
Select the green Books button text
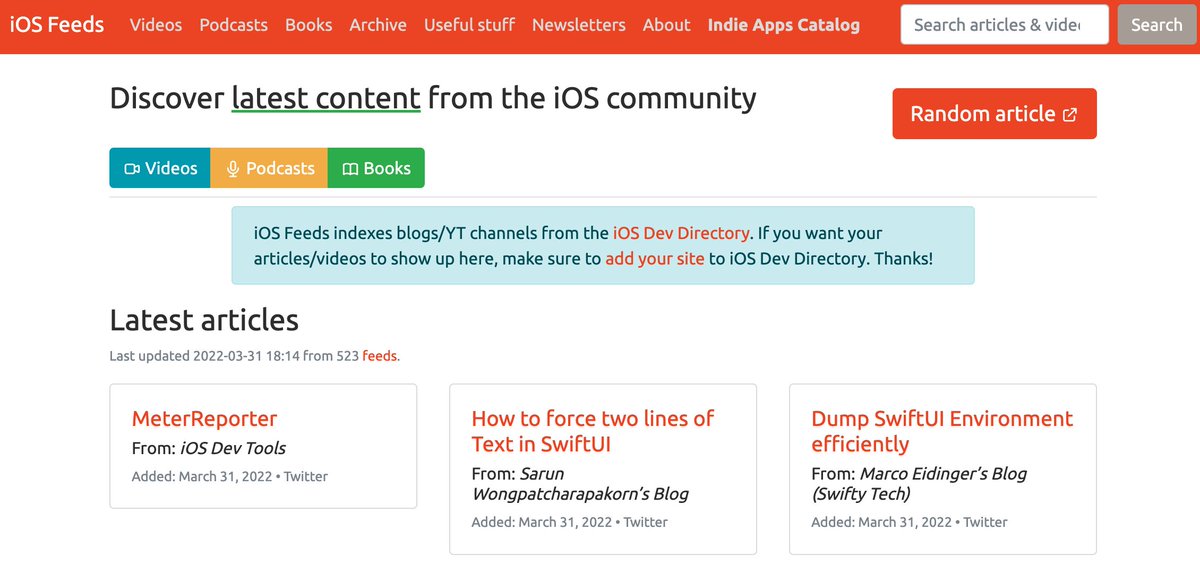pos(387,168)
